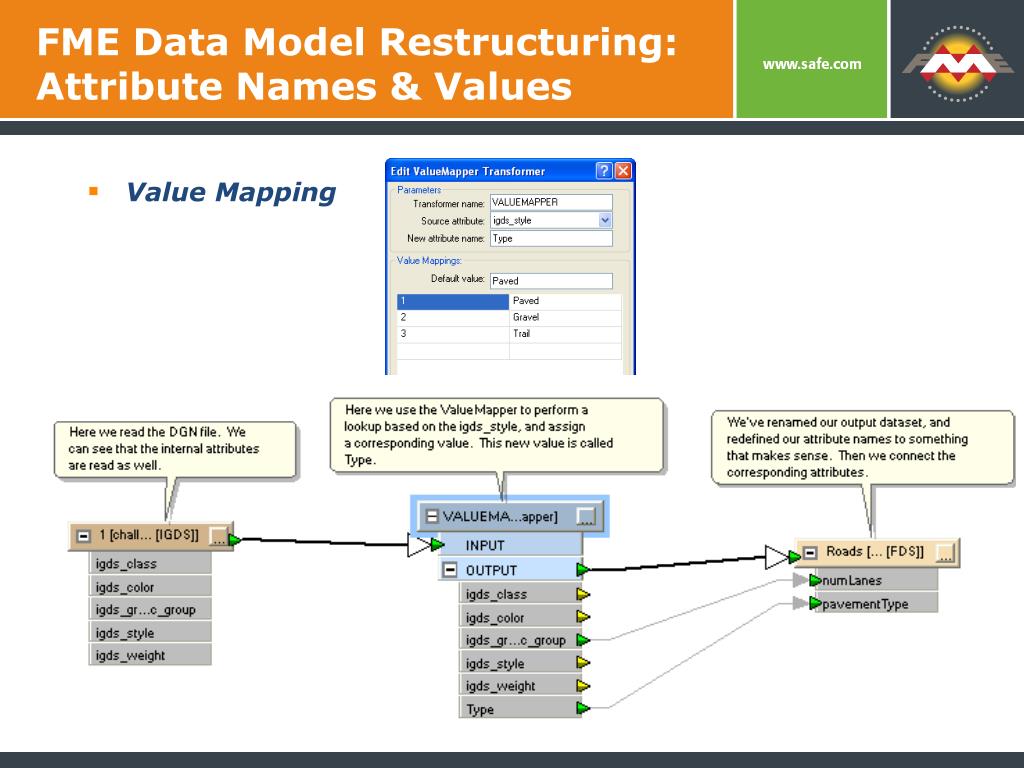Image resolution: width=1024 pixels, height=768 pixels.
Task: Click IGDS reader green output port arrow
Action: 235,539
